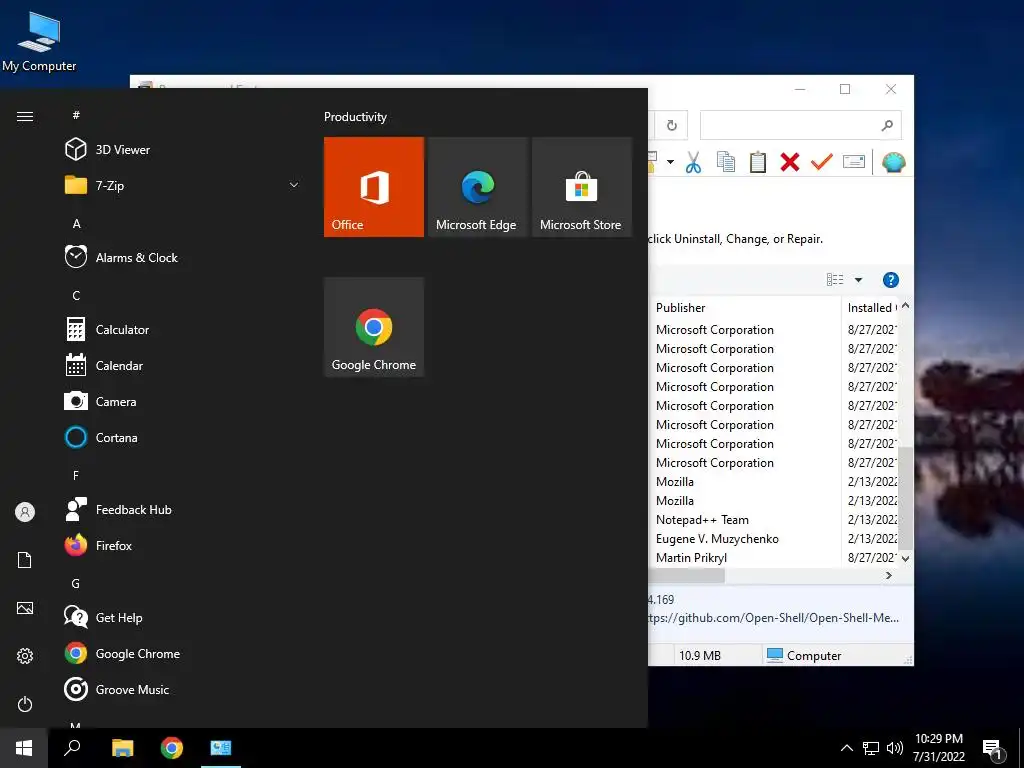
Task: Show hidden tray icons chevron
Action: (846, 748)
